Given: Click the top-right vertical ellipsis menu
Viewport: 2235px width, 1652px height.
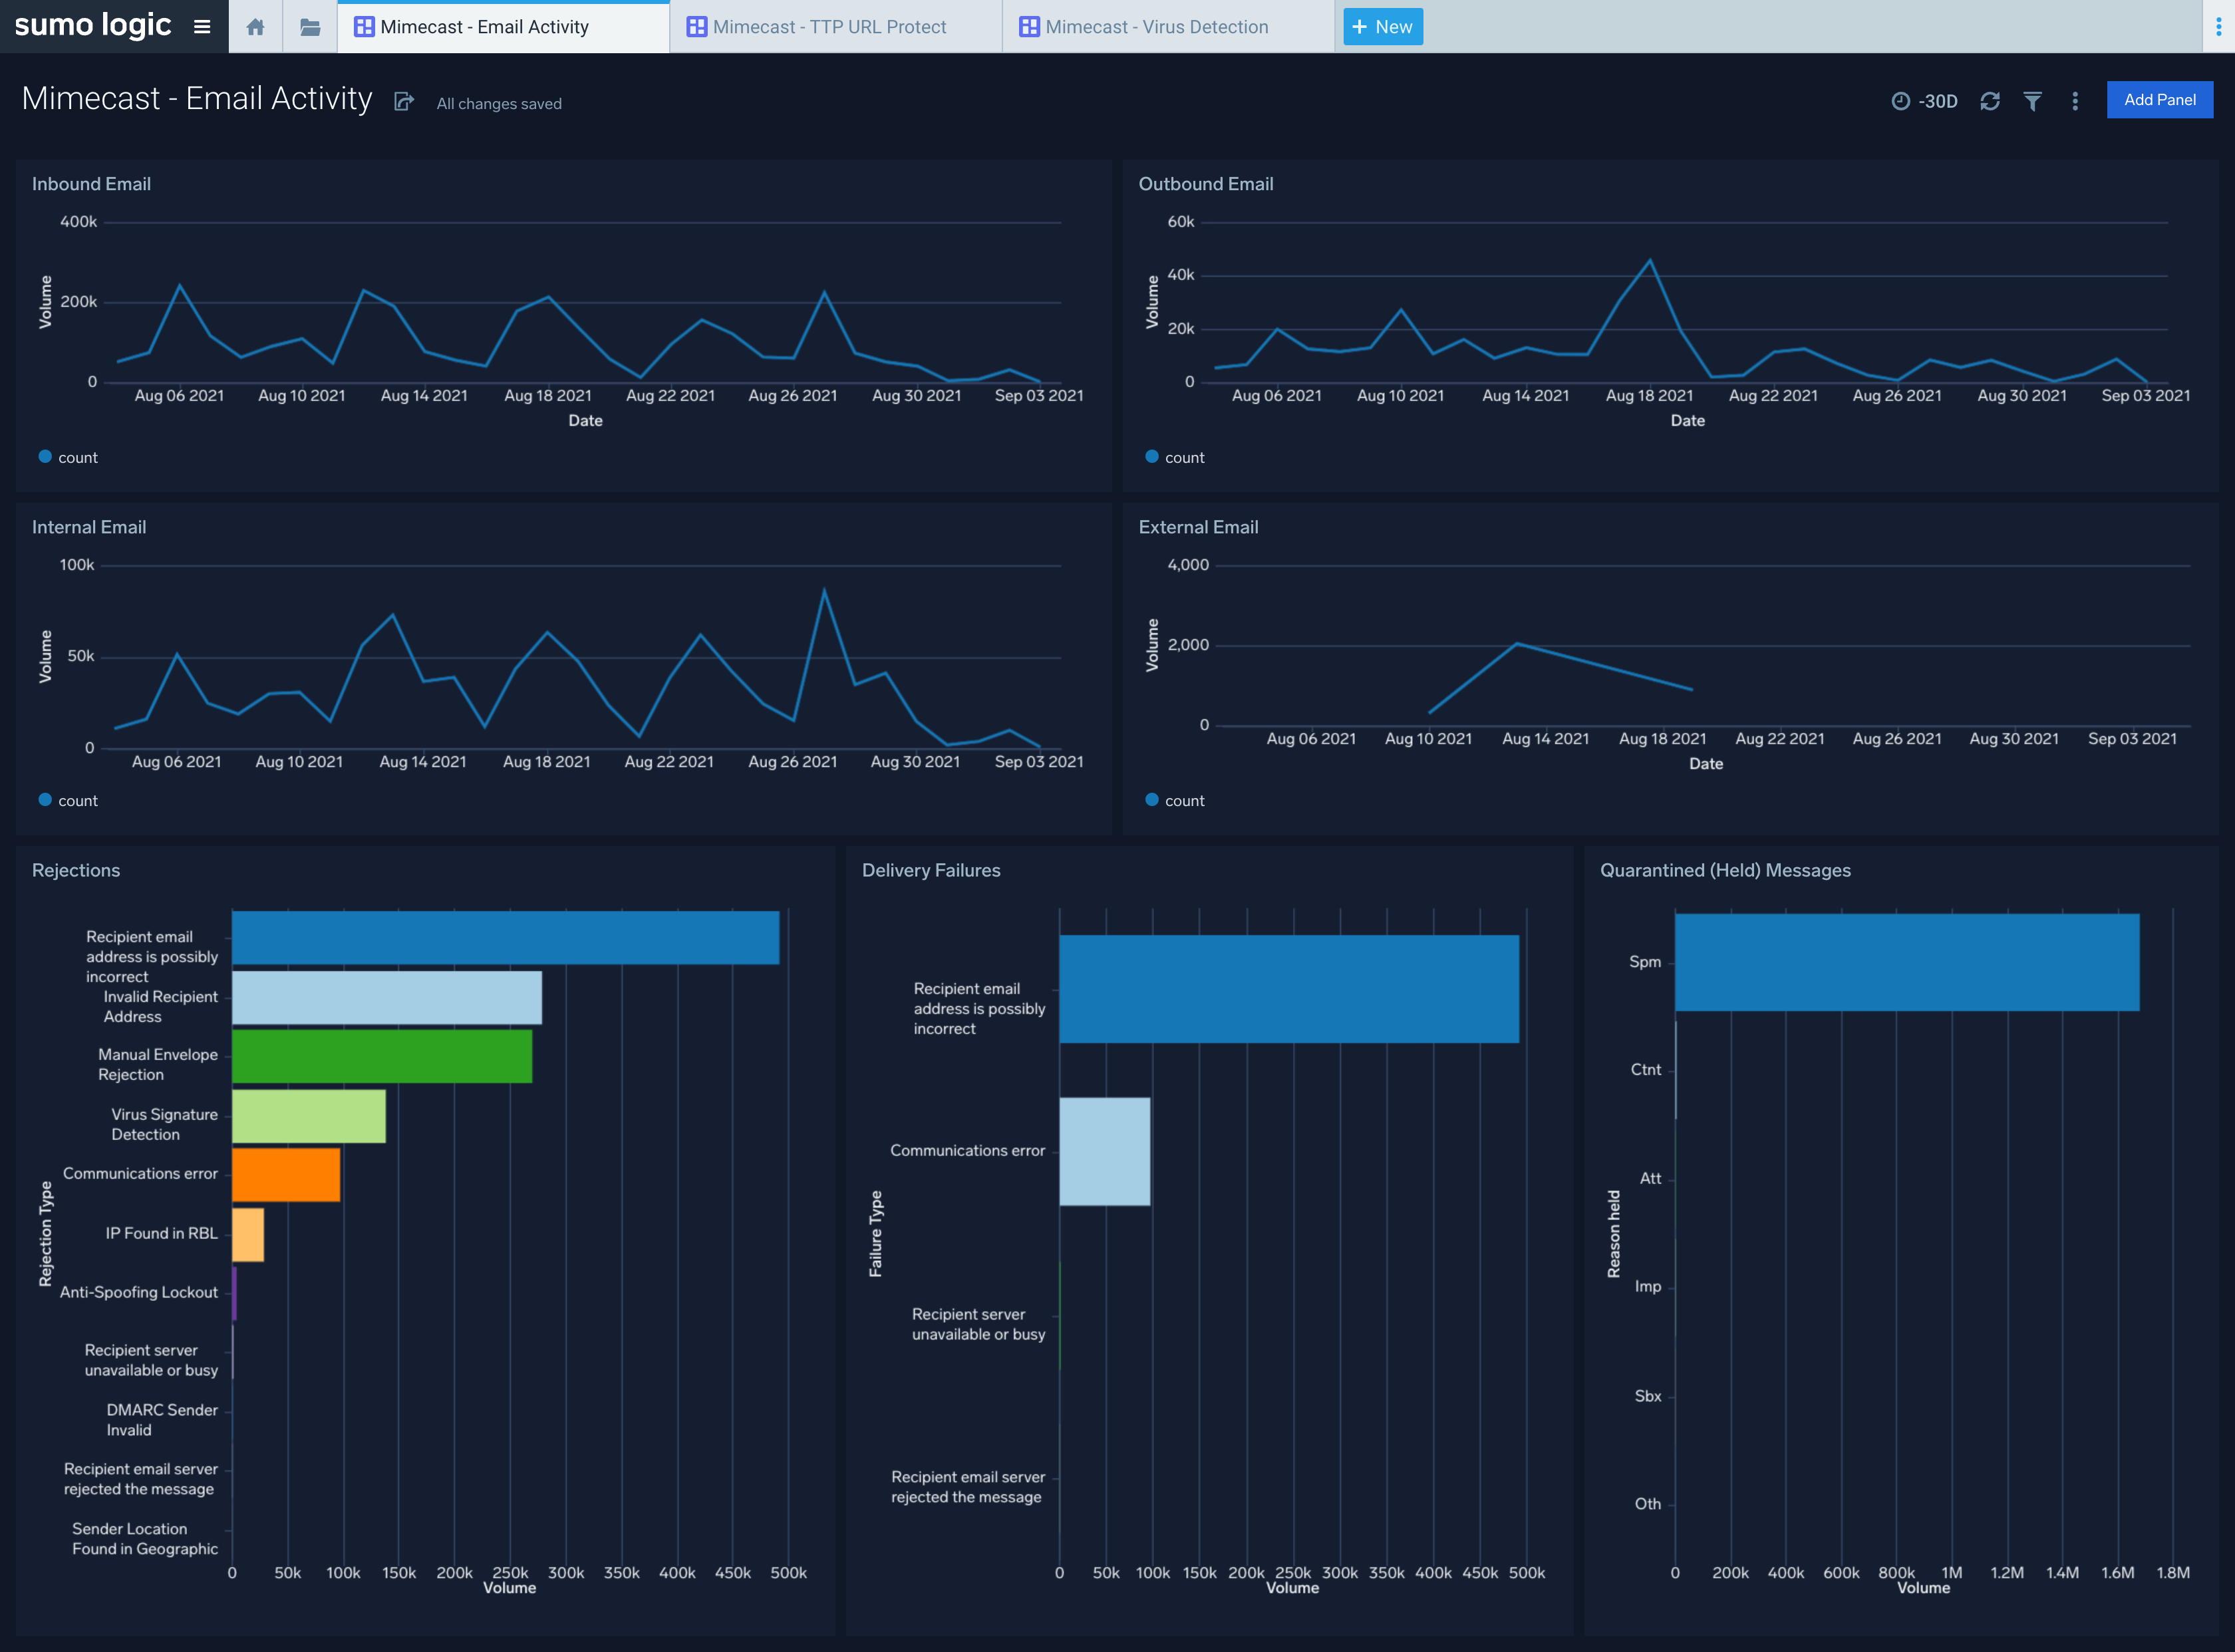Looking at the screenshot, I should tap(2218, 27).
